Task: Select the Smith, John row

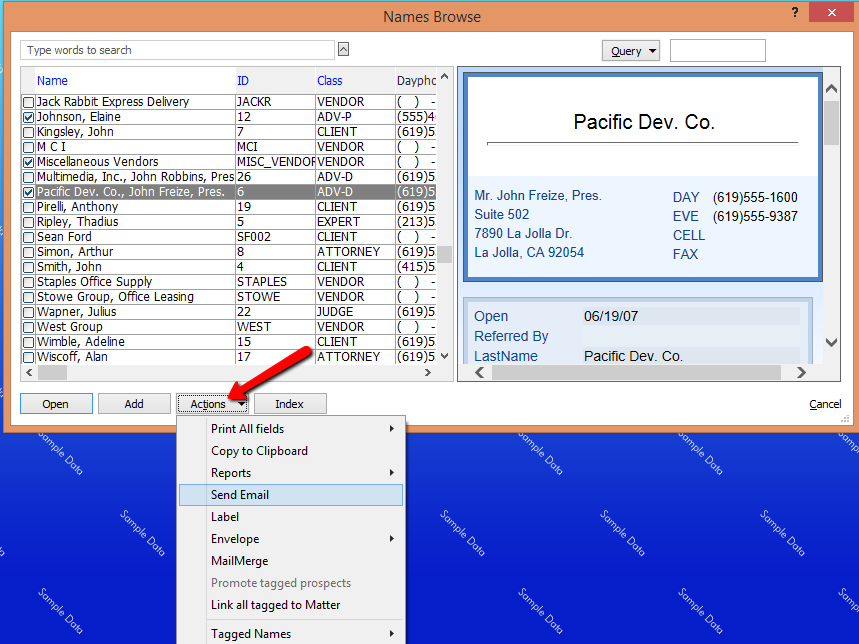Action: (x=229, y=267)
